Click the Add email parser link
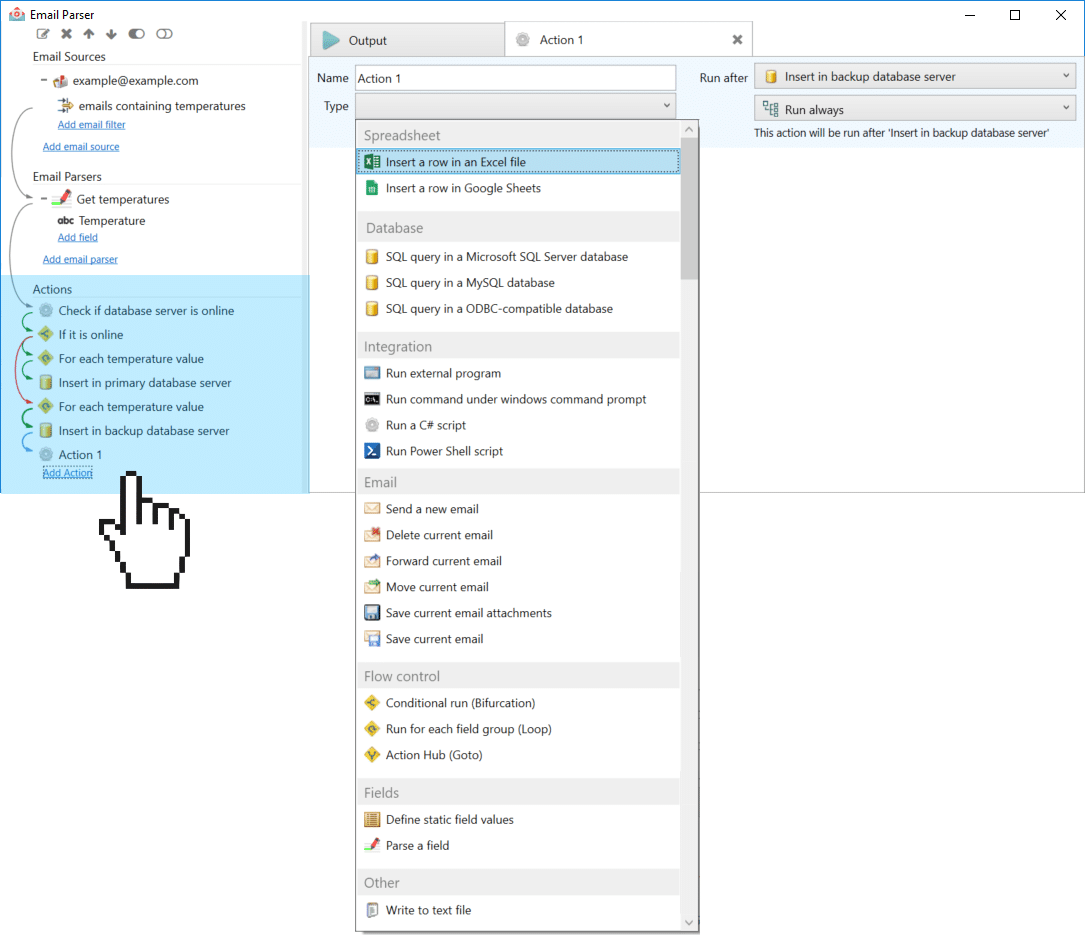Viewport: 1085px width, 935px height. [x=80, y=260]
